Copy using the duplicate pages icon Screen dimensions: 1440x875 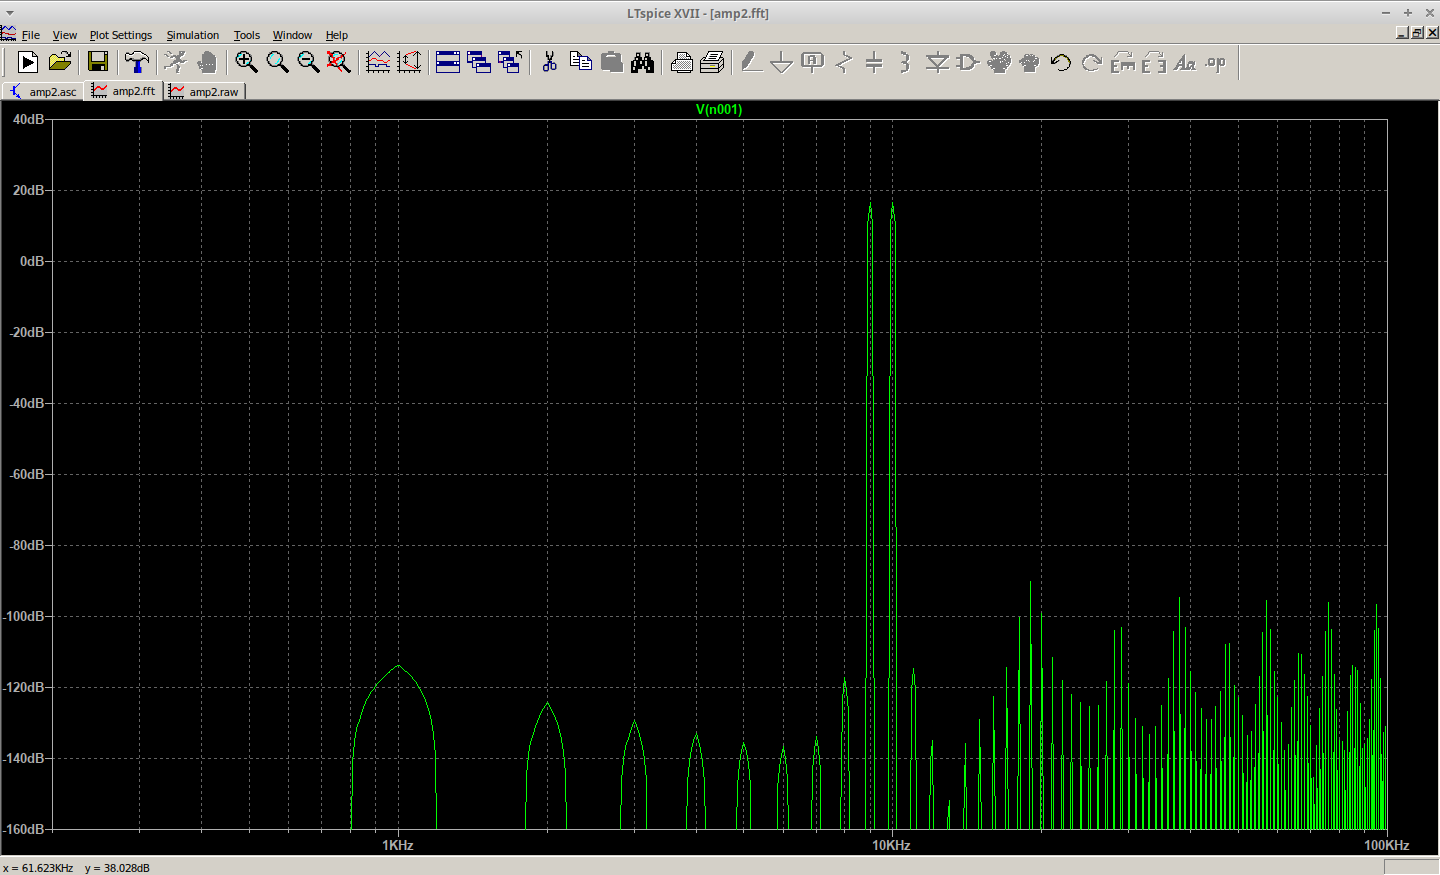click(x=580, y=62)
